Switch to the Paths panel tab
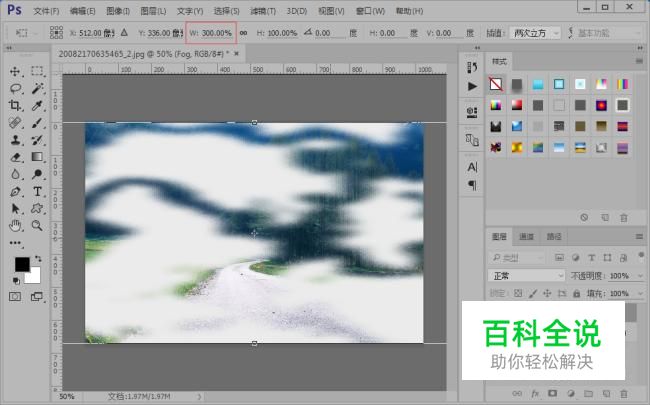650x405 pixels. [554, 236]
